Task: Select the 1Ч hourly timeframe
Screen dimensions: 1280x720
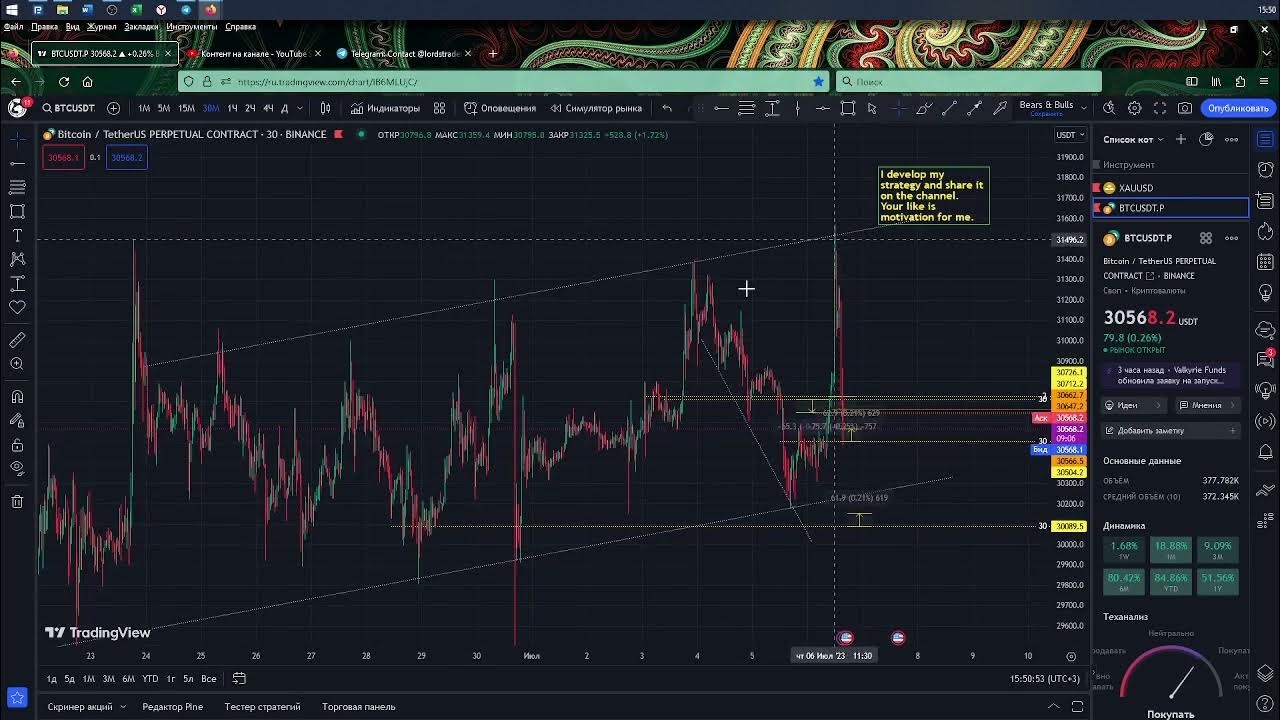Action: pos(232,108)
